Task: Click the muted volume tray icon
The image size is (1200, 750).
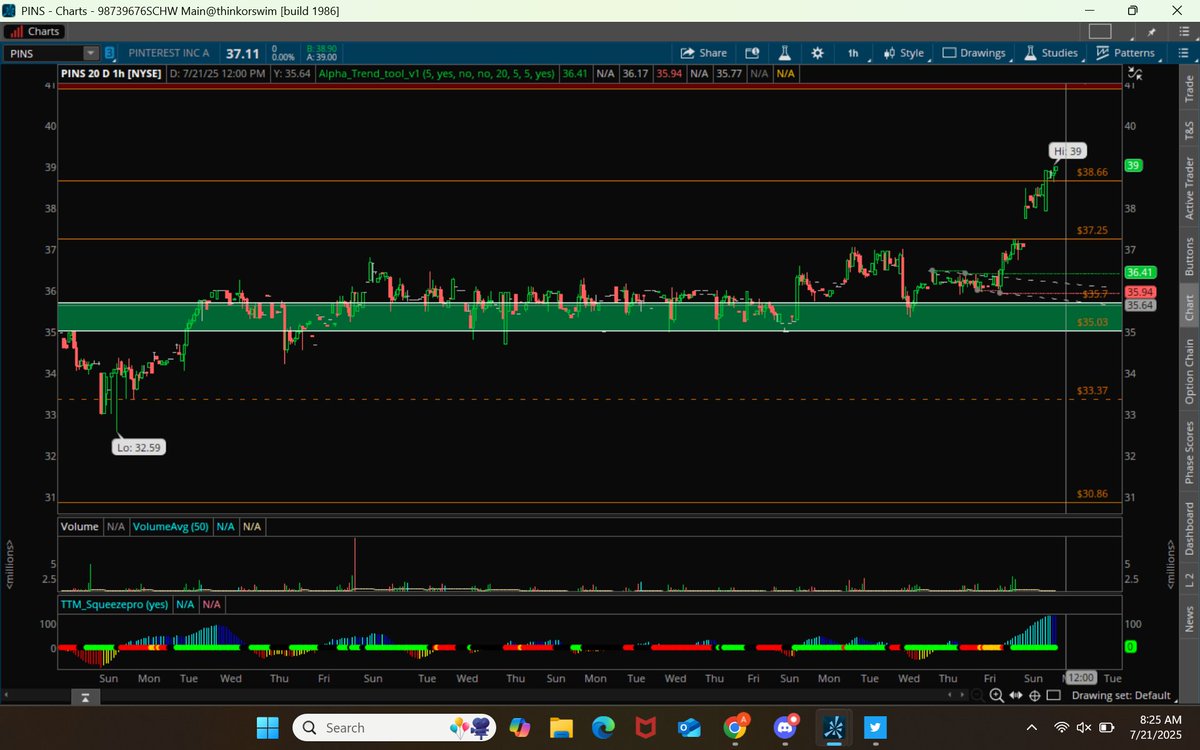Action: pos(1084,727)
